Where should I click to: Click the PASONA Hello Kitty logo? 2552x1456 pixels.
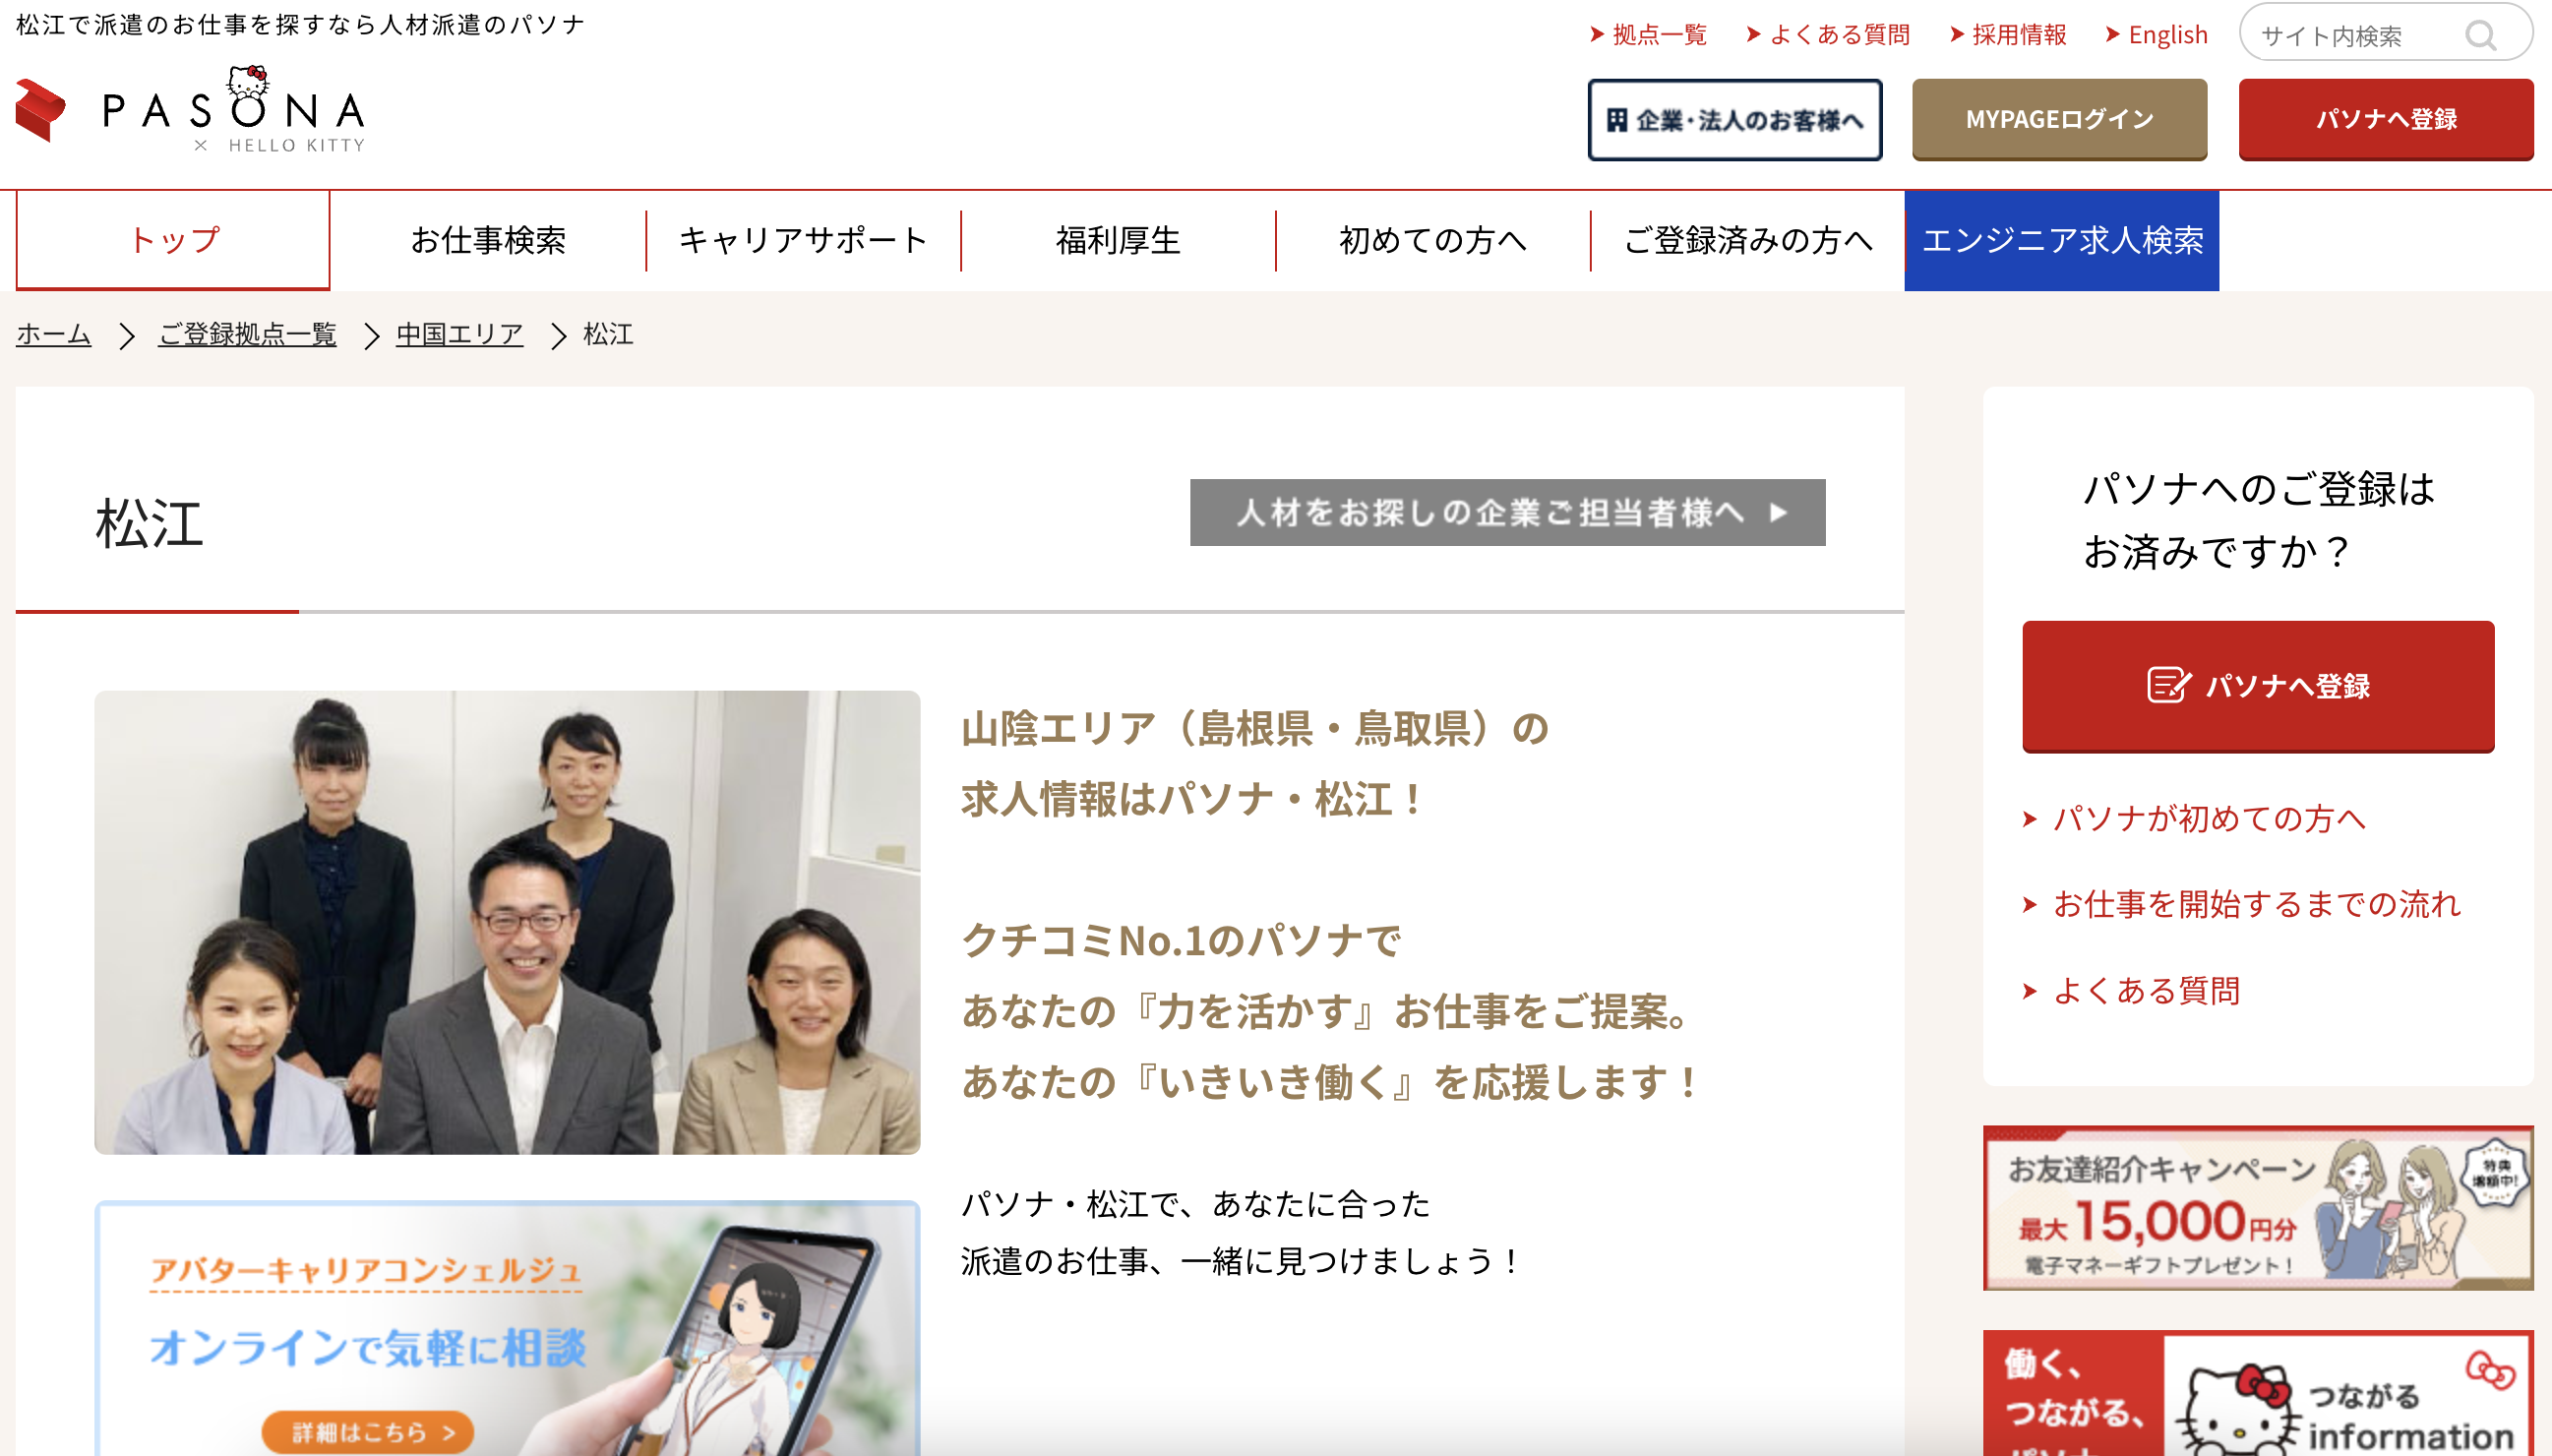click(190, 110)
